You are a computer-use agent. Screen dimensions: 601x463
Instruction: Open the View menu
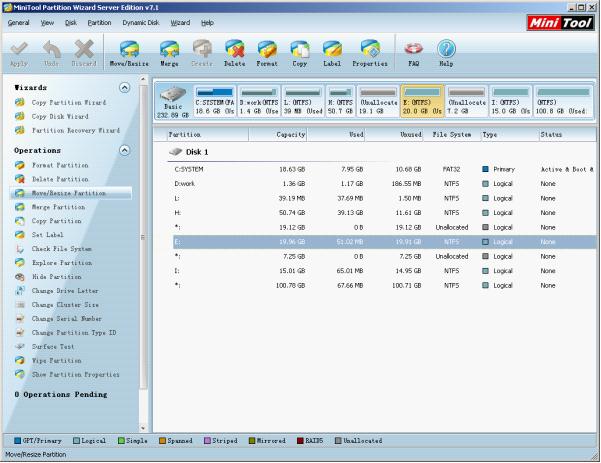click(x=48, y=23)
